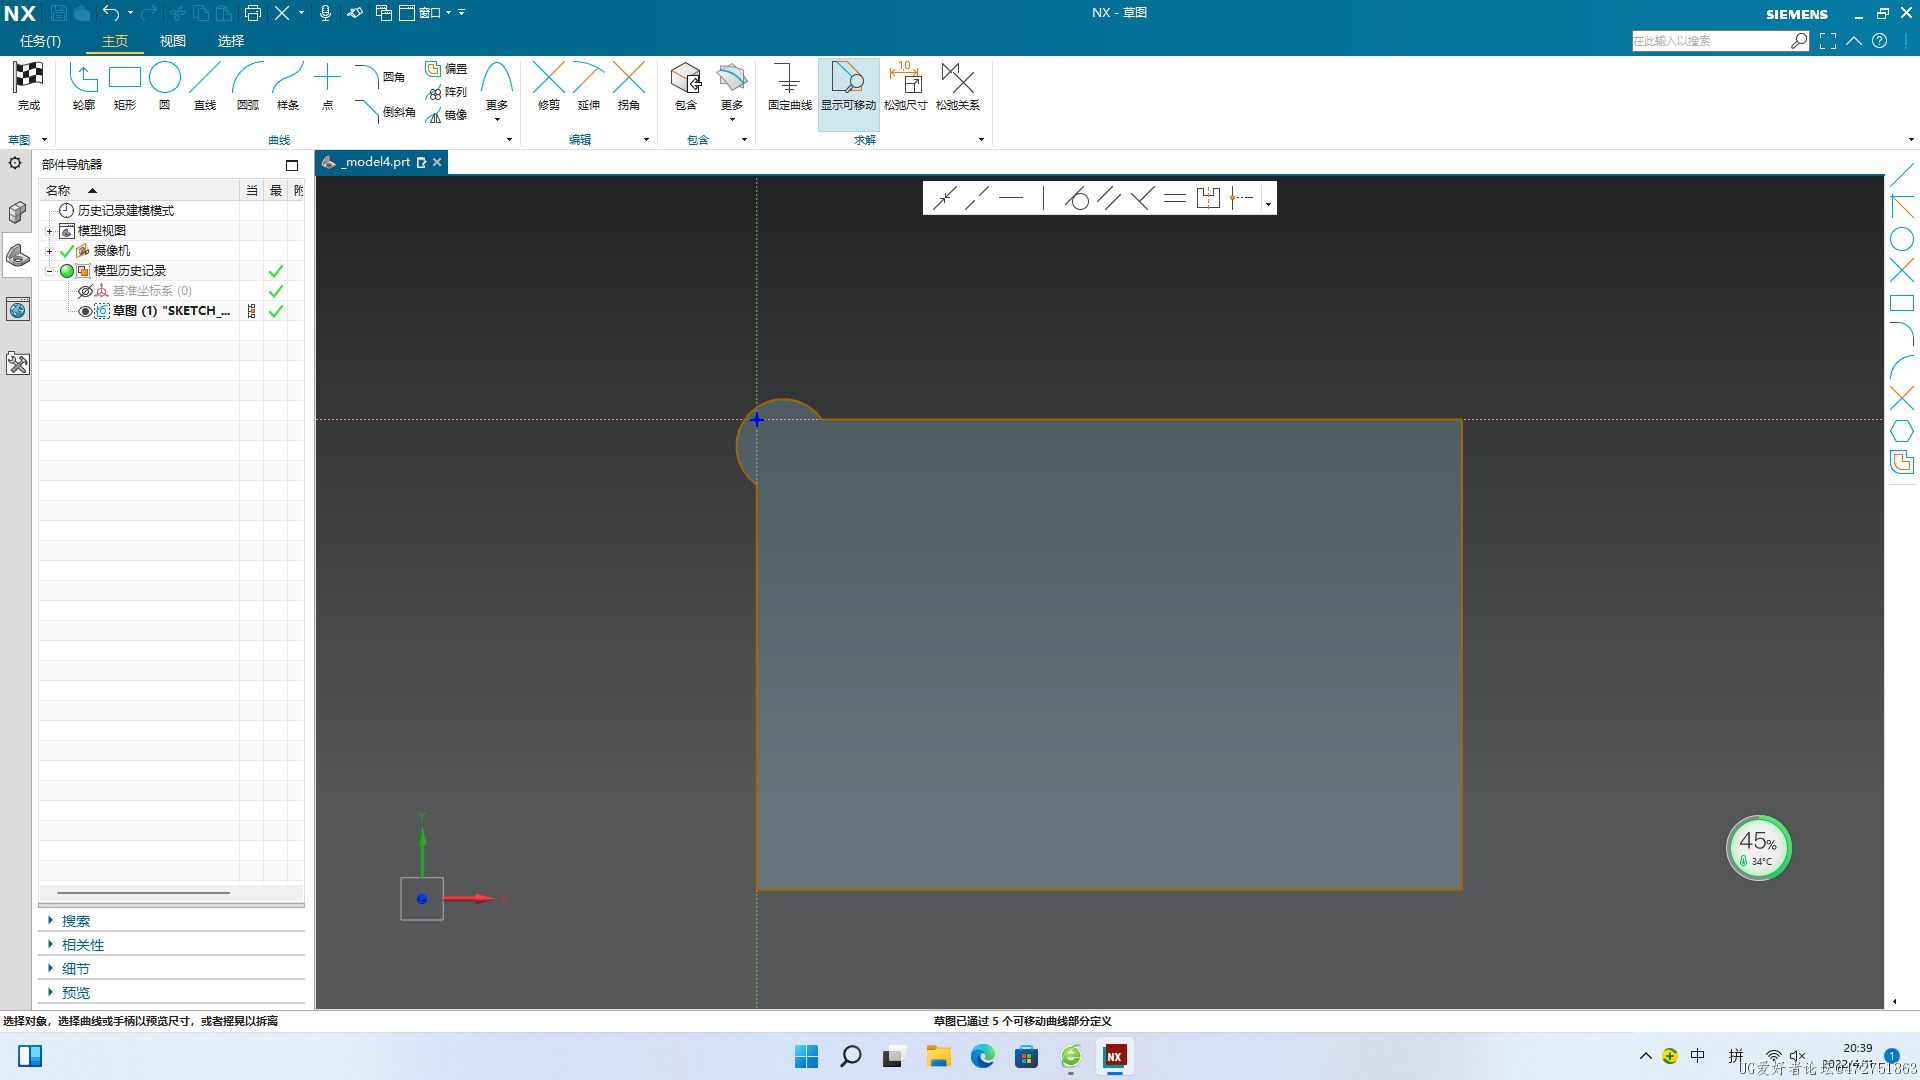Toggle the equal constraint on floating toolbar
1920x1080 pixels.
click(x=1175, y=198)
